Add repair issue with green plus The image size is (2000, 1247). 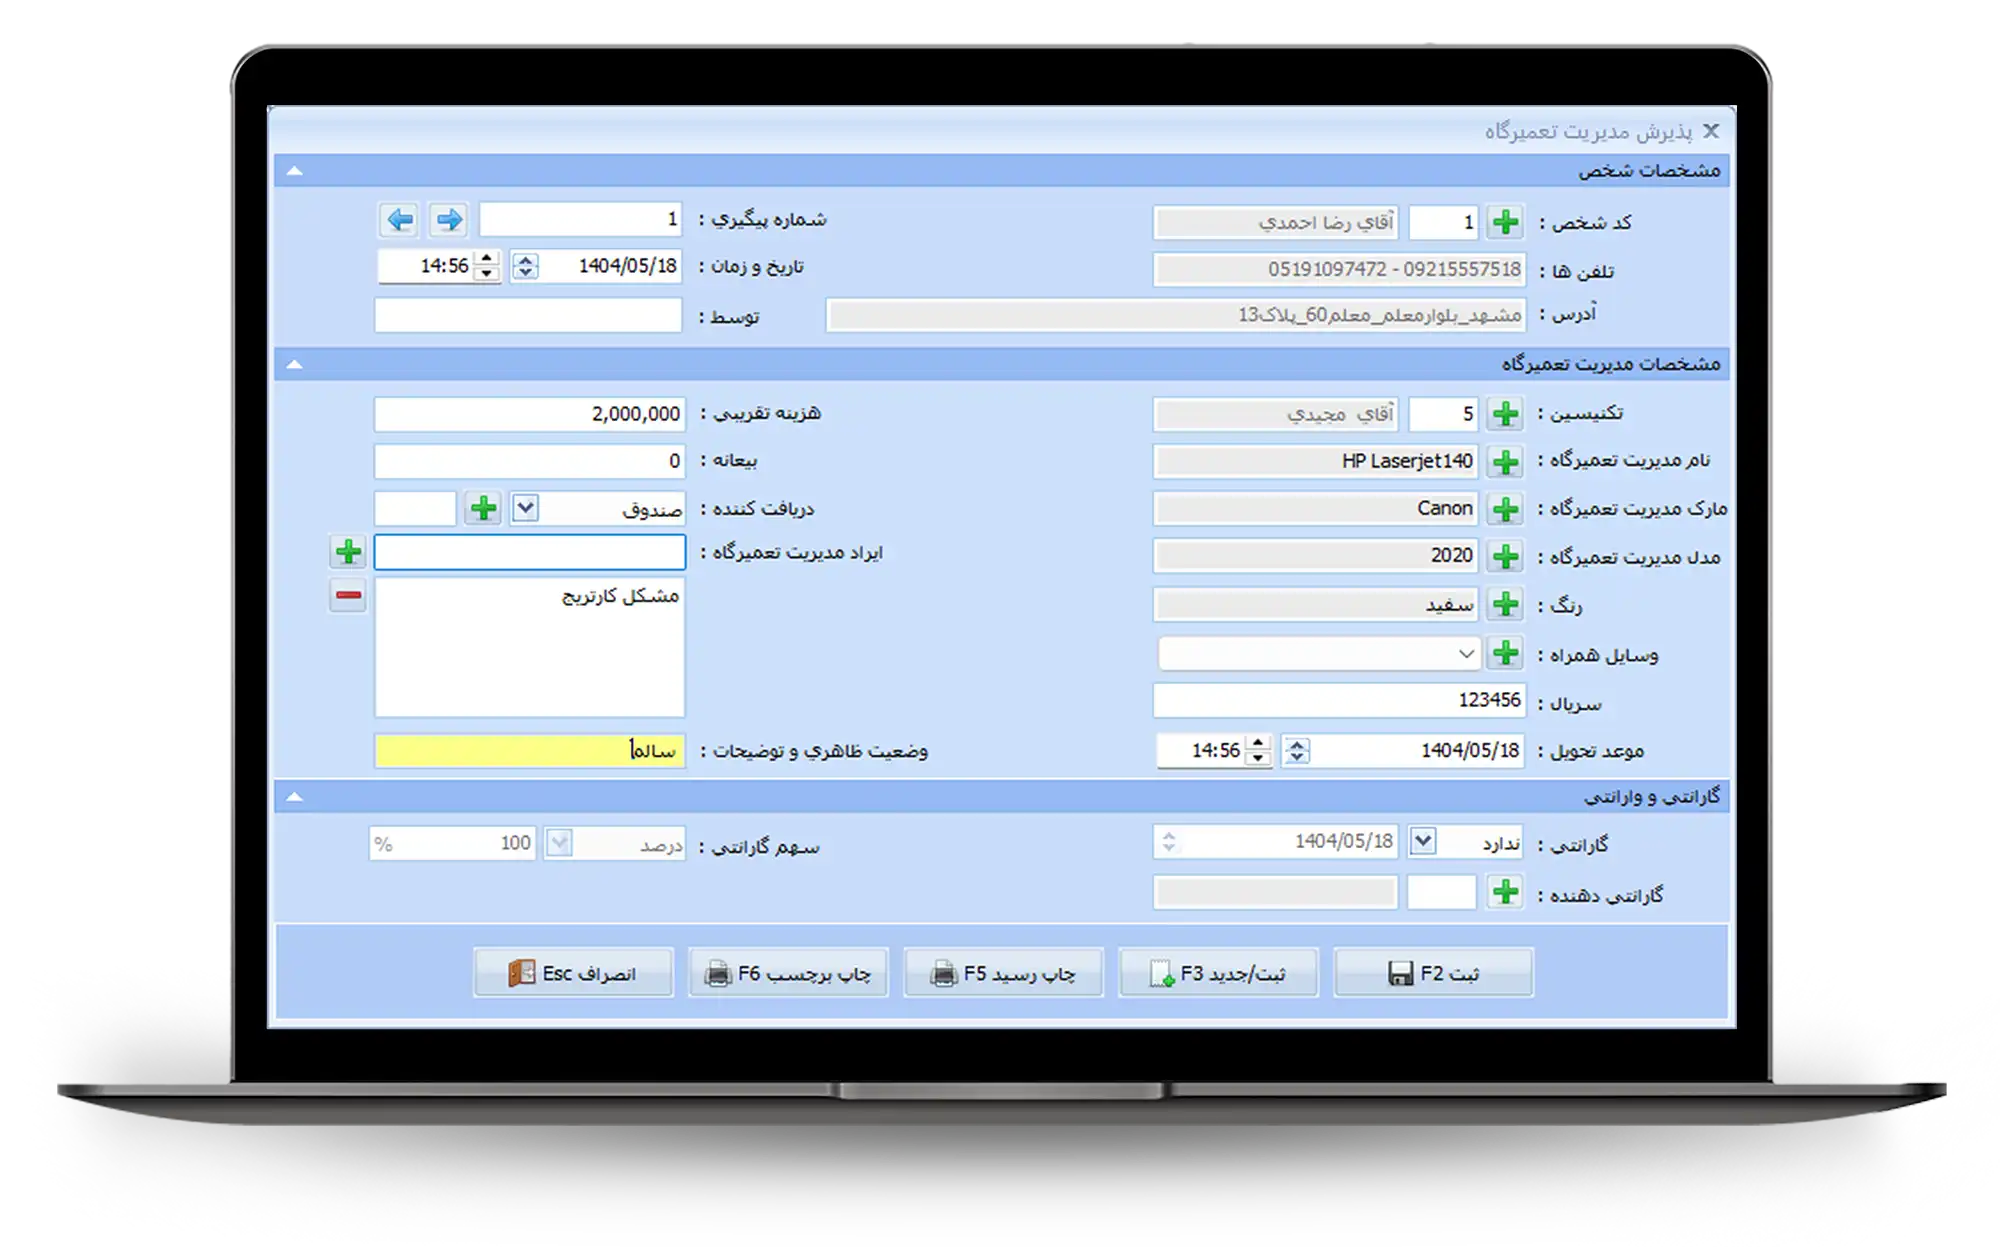tap(348, 551)
